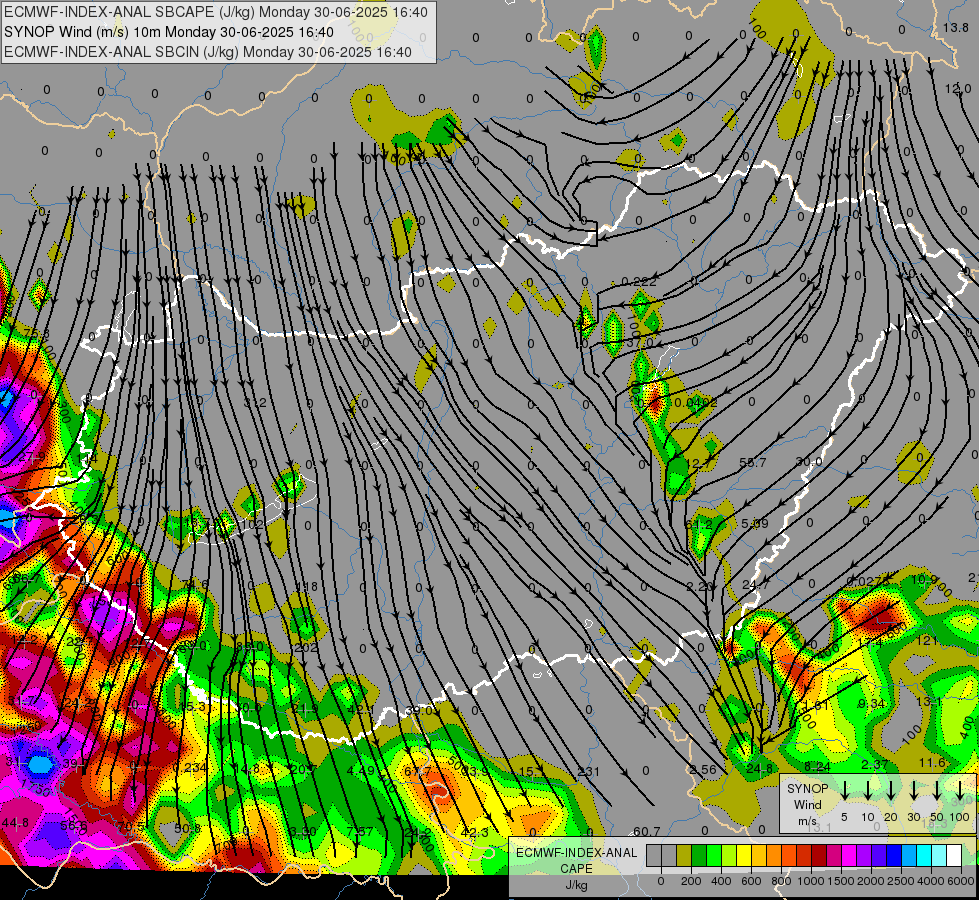This screenshot has height=900, width=979.
Task: Click the '13.8' value at top right
Action: pos(955,27)
